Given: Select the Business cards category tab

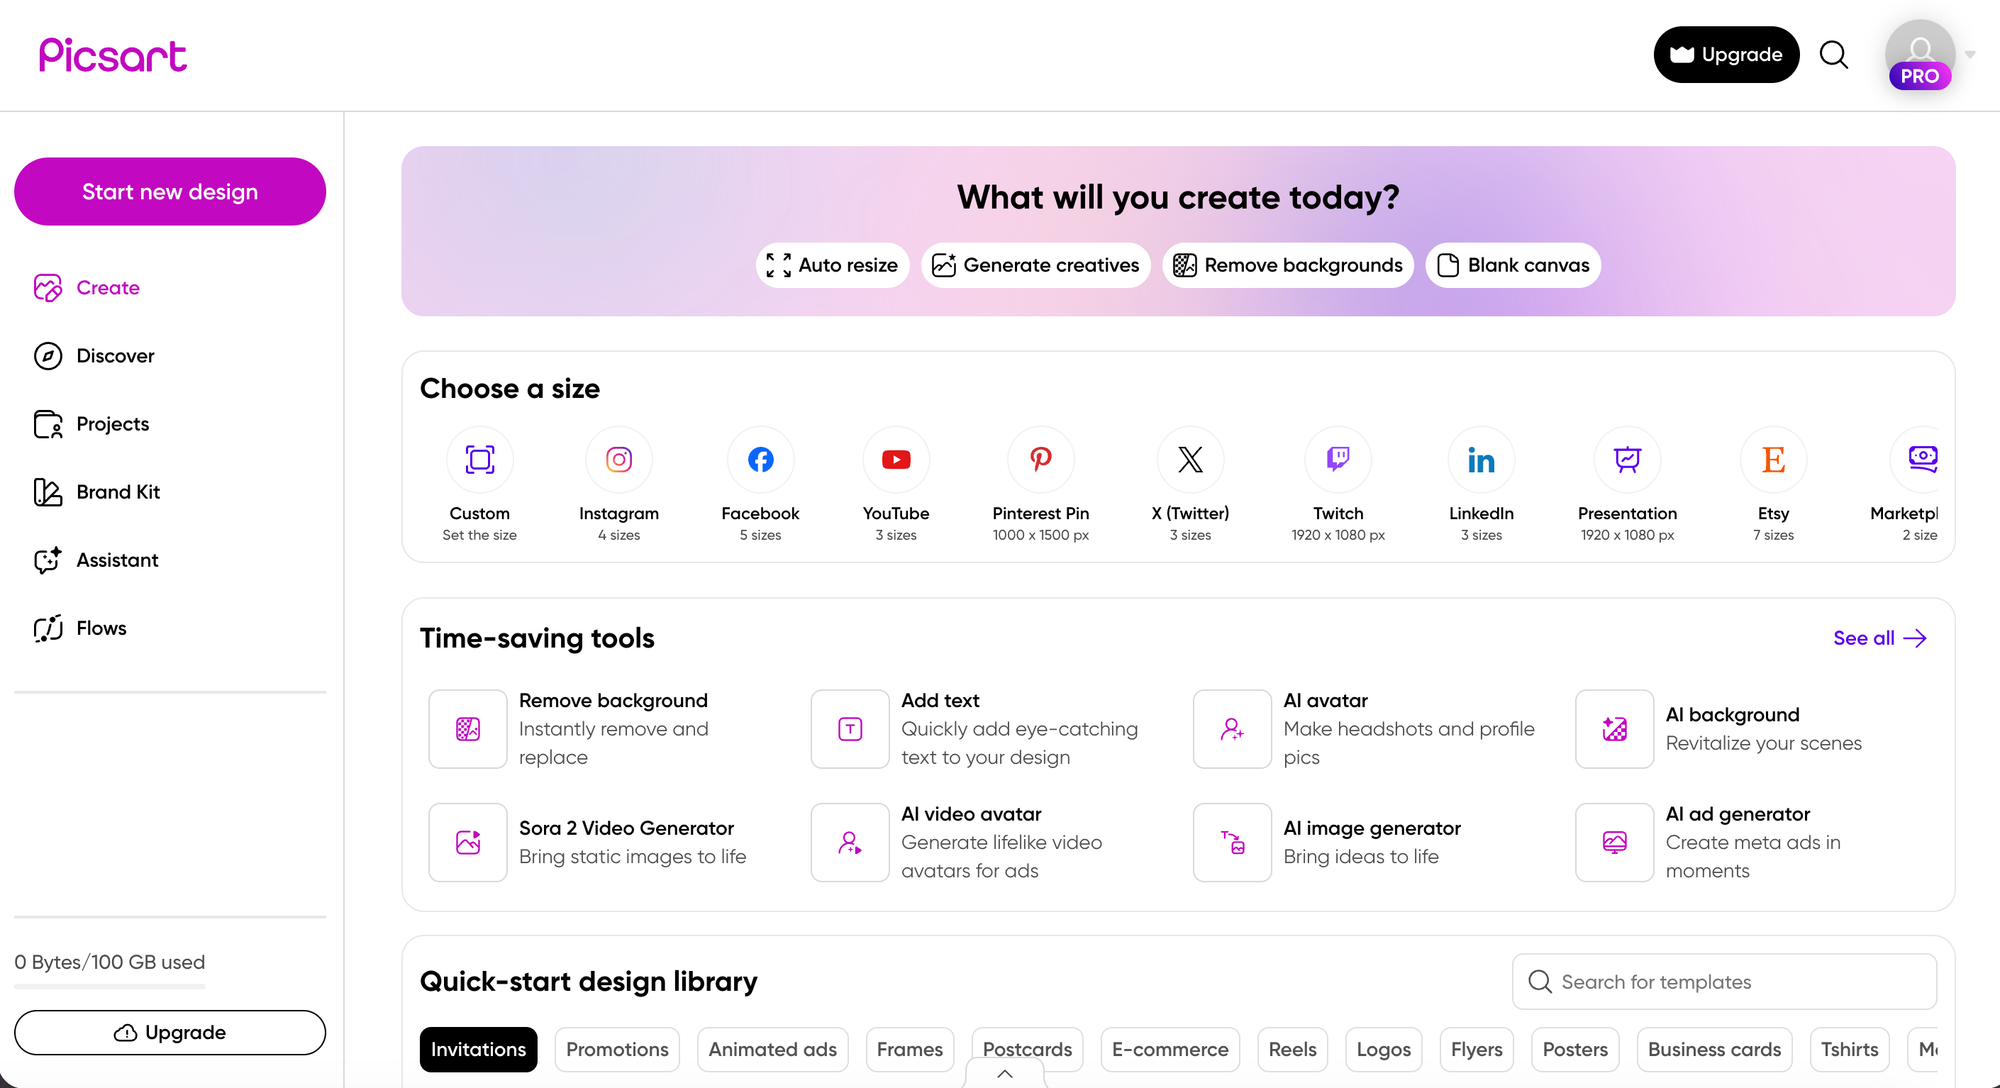Looking at the screenshot, I should tap(1714, 1049).
